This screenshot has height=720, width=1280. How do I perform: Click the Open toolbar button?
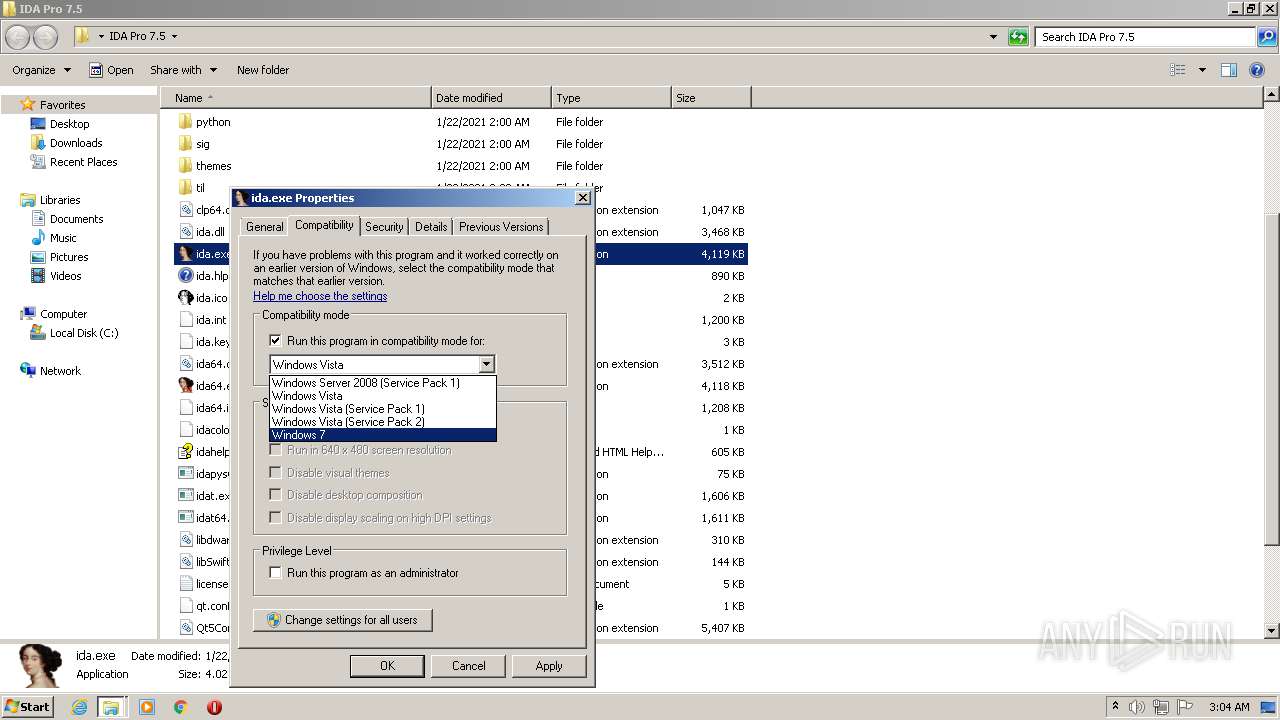111,70
